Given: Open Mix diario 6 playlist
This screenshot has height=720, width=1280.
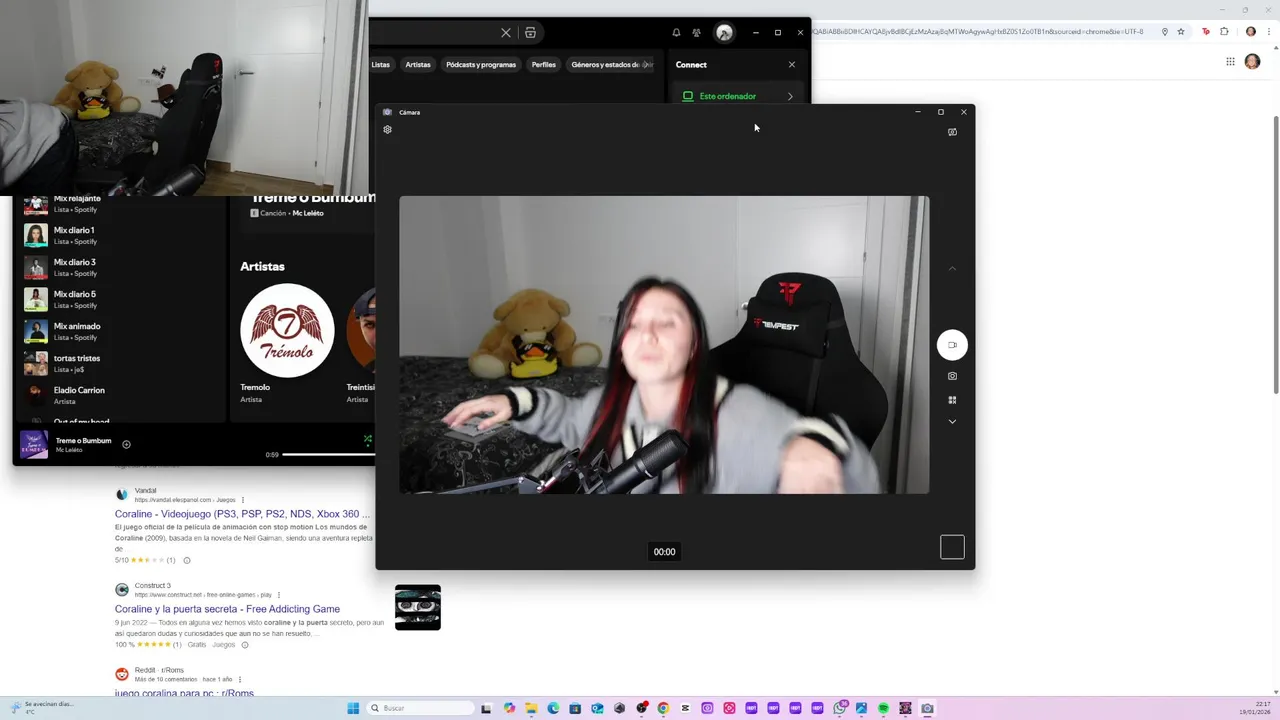Looking at the screenshot, I should pyautogui.click(x=120, y=299).
